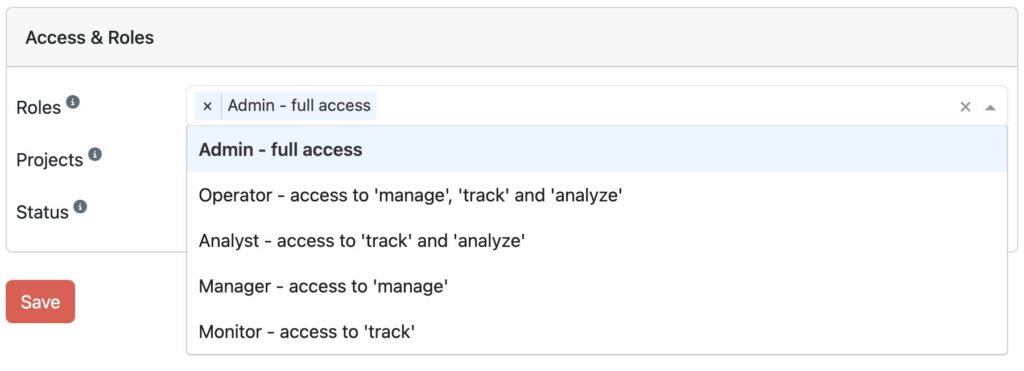The image size is (1024, 371).
Task: Click the info icon beside Projects label
Action: point(95,155)
